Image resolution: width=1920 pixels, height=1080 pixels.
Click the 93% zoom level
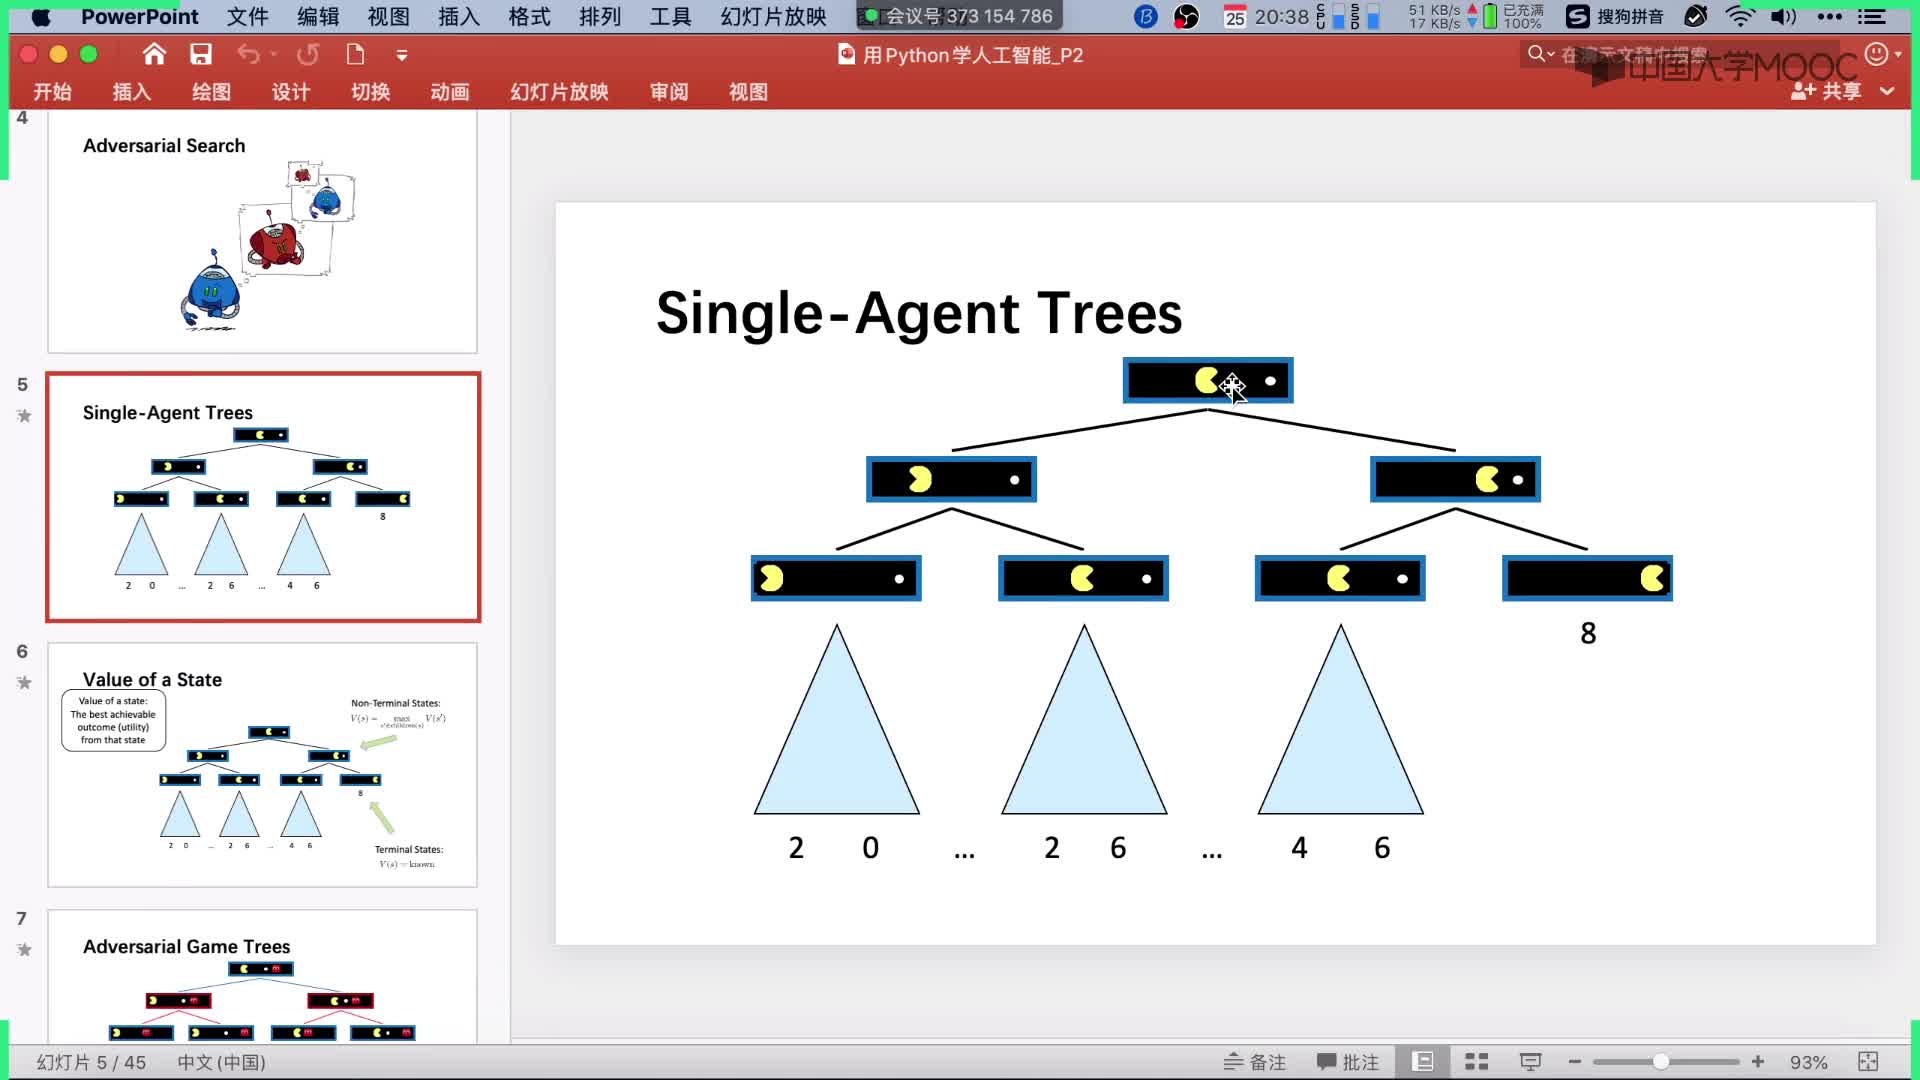(x=1808, y=1062)
